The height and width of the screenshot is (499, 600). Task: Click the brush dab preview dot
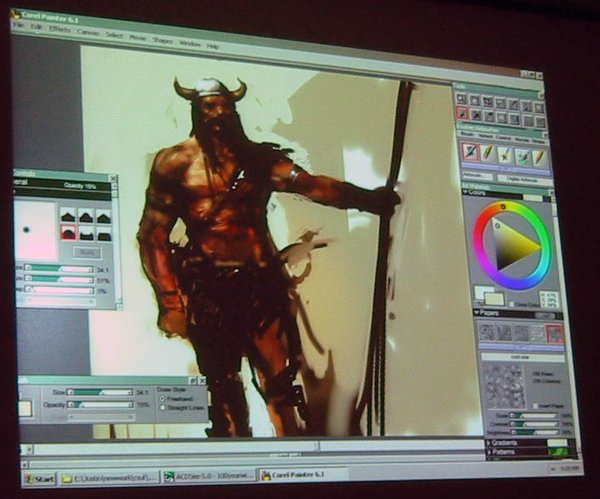pos(26,230)
